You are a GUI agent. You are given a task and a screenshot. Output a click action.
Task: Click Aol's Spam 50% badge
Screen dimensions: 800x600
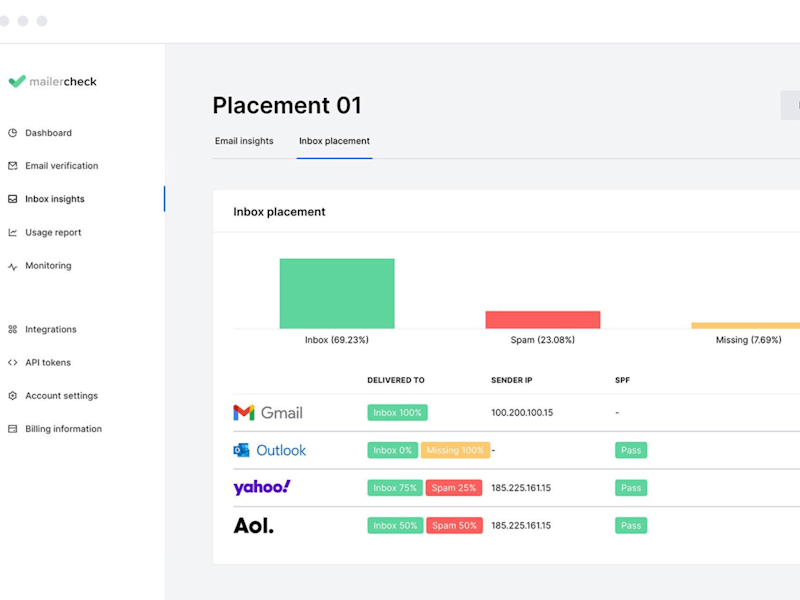click(455, 526)
